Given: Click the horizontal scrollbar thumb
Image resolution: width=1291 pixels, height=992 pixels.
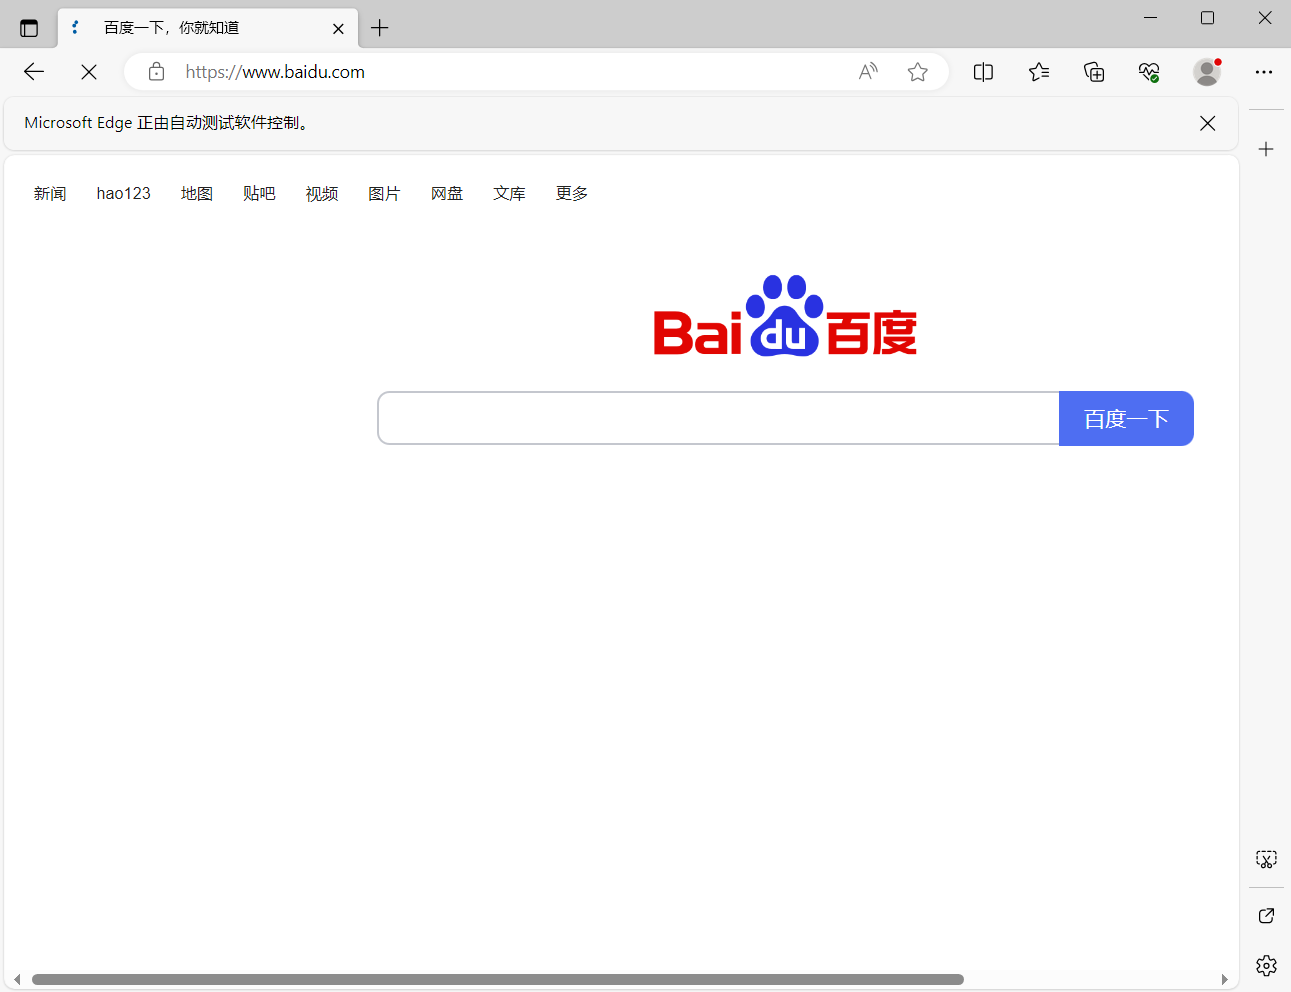Looking at the screenshot, I should click(498, 980).
